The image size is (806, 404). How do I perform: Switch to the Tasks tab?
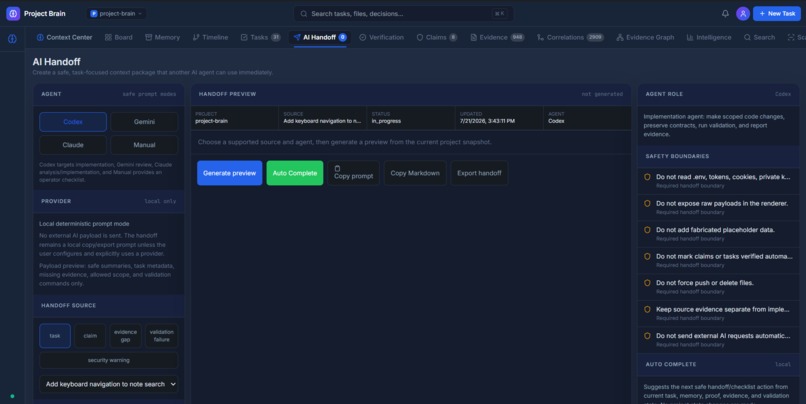(x=260, y=38)
